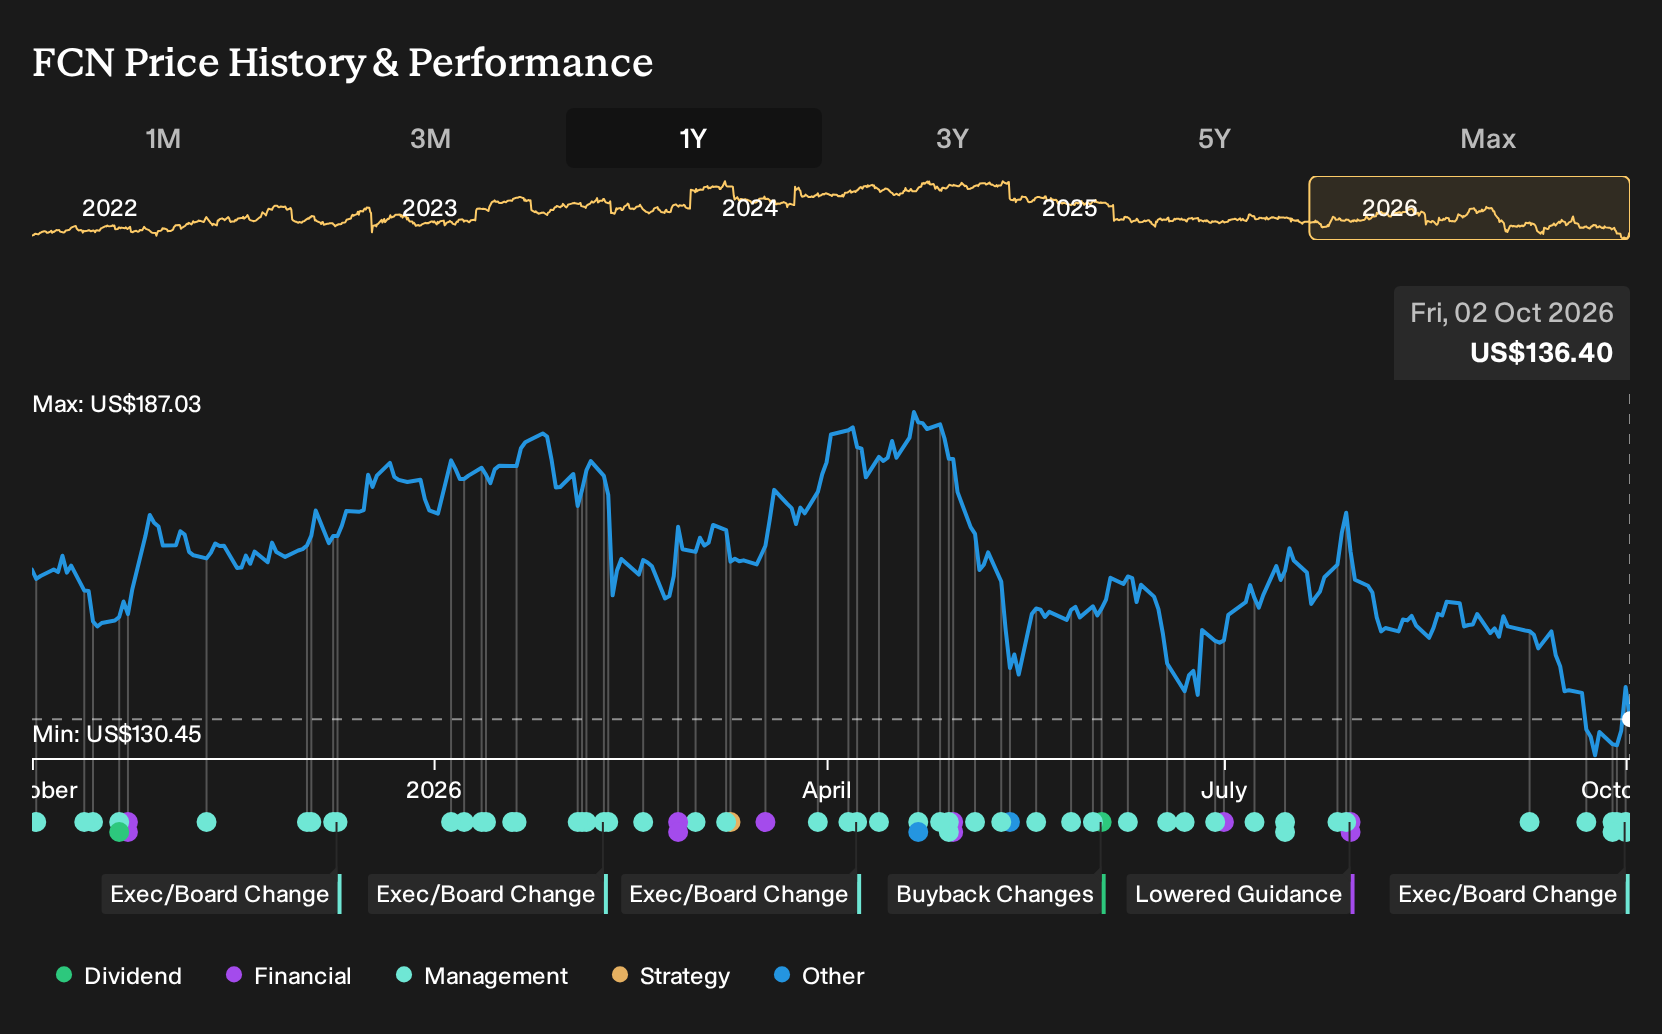Click the Min: US$130.45 label

[117, 734]
